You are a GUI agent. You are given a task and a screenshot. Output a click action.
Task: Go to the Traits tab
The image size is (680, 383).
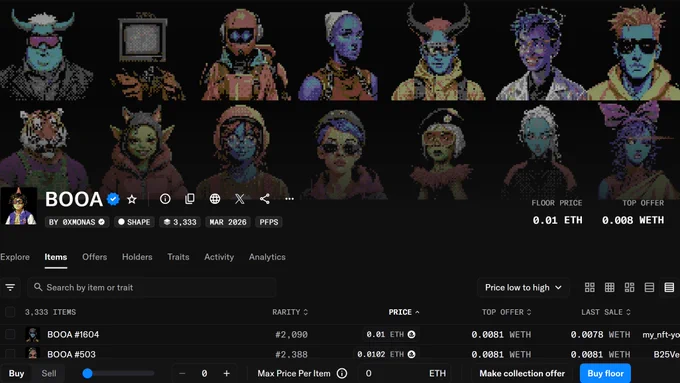coord(178,257)
